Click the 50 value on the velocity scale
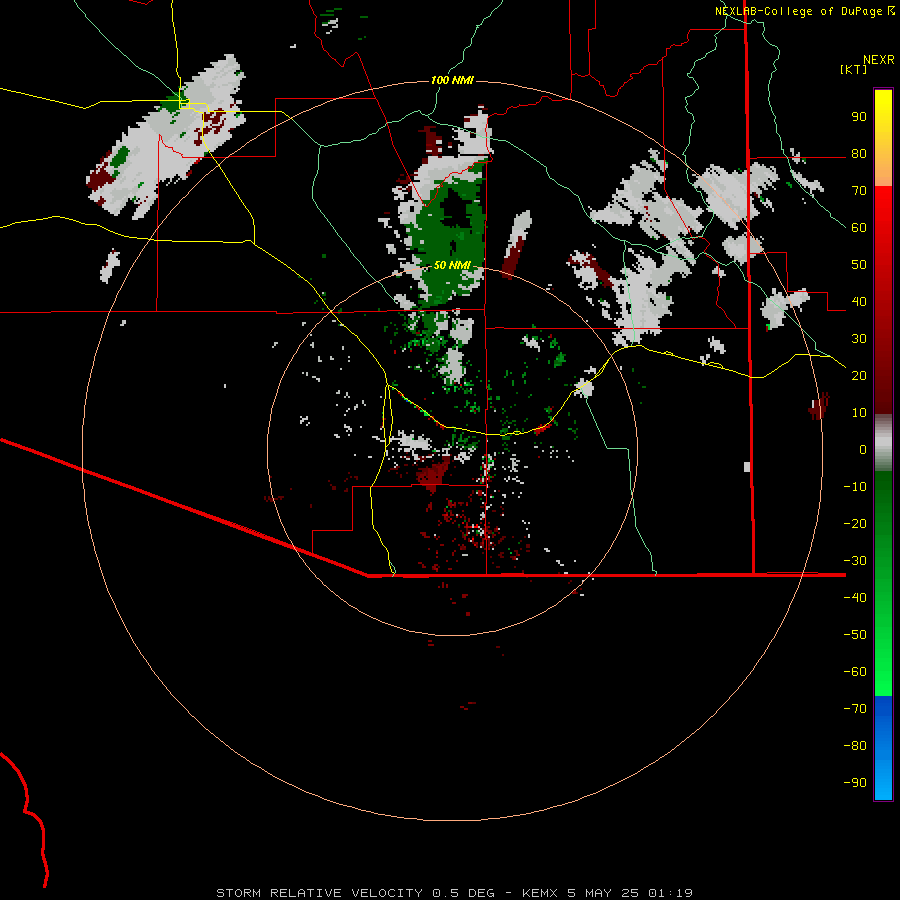Viewport: 900px width, 900px height. click(x=859, y=265)
